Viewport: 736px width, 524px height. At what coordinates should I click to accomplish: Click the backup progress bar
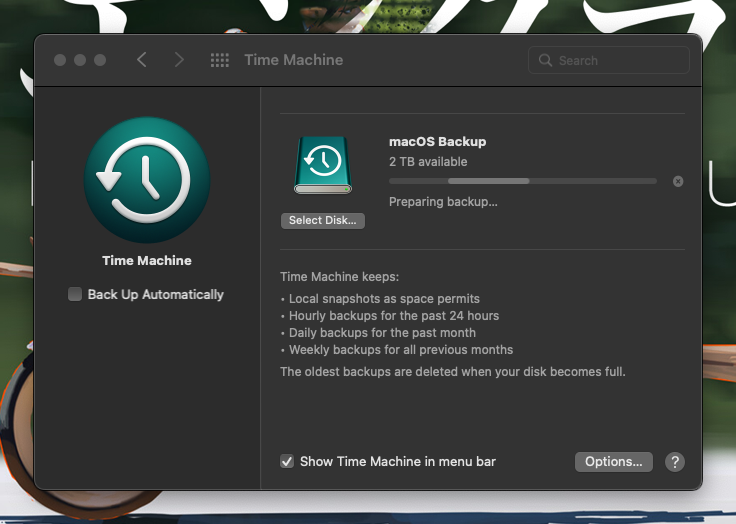[x=522, y=181]
